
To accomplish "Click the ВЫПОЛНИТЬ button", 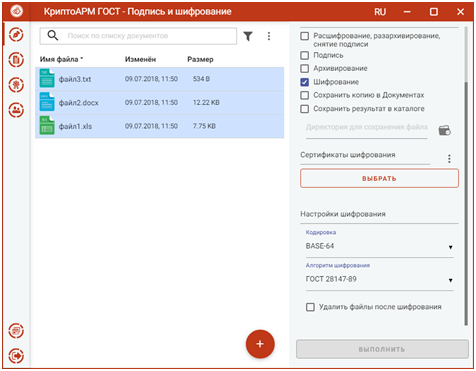I will point(382,349).
